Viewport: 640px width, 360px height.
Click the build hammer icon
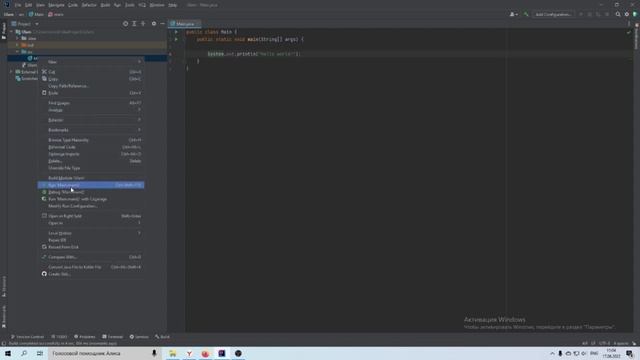coord(526,14)
